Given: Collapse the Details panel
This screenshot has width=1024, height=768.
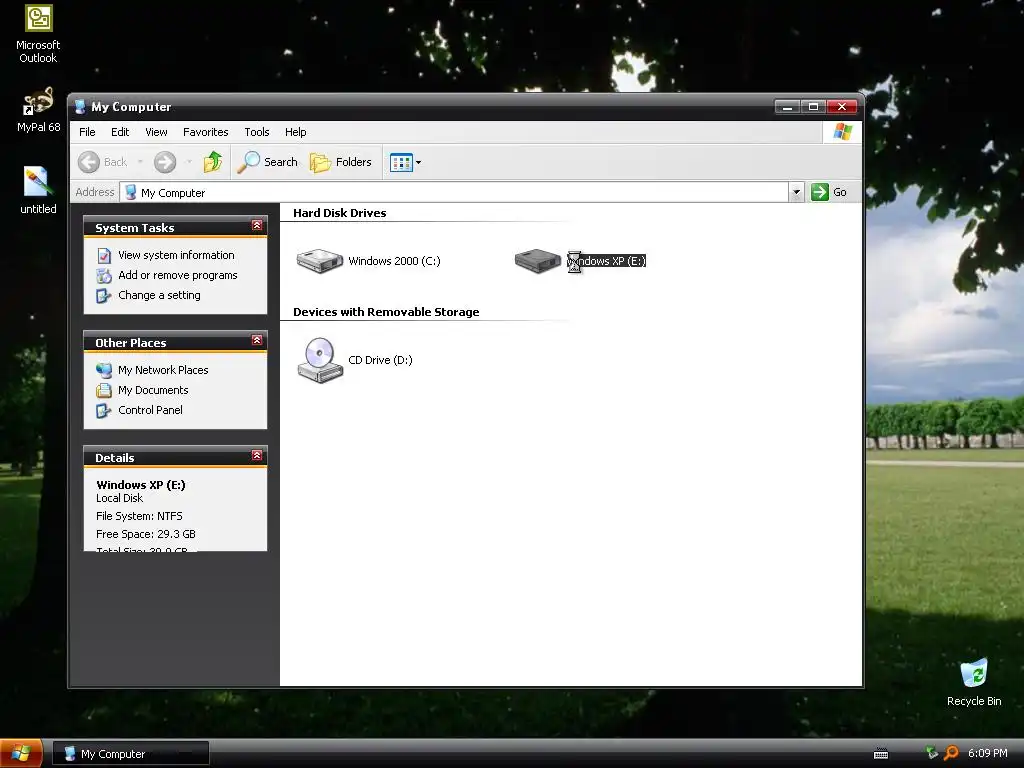Looking at the screenshot, I should click(x=257, y=455).
